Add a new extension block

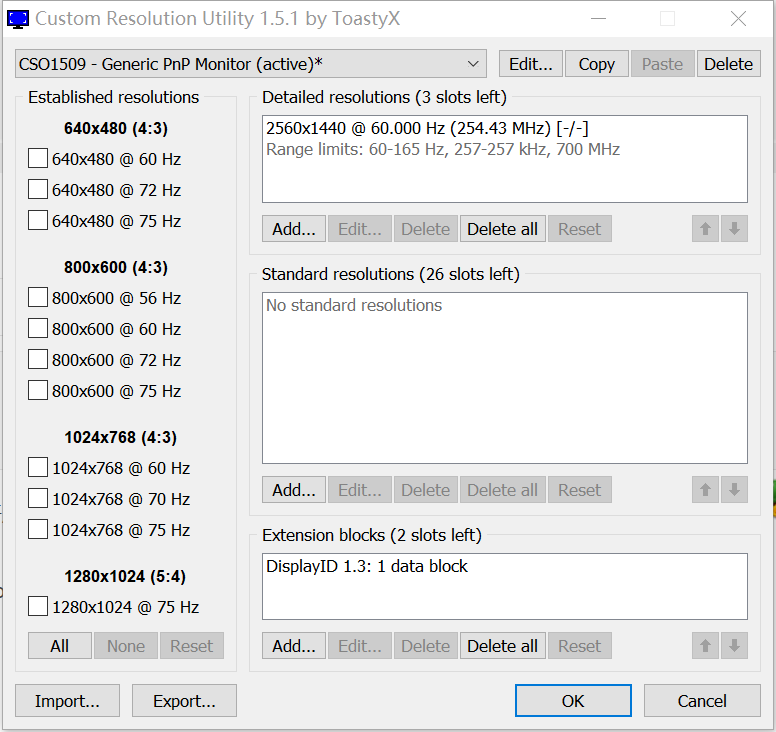click(x=293, y=646)
